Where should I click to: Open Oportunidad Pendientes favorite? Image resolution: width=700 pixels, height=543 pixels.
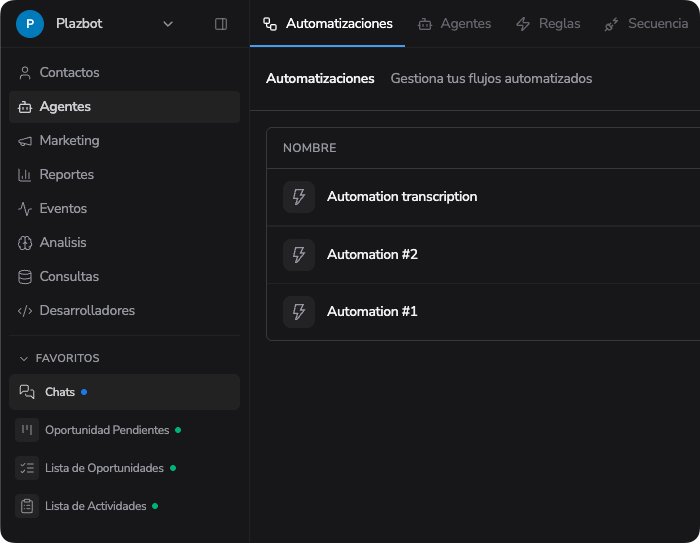pos(125,430)
